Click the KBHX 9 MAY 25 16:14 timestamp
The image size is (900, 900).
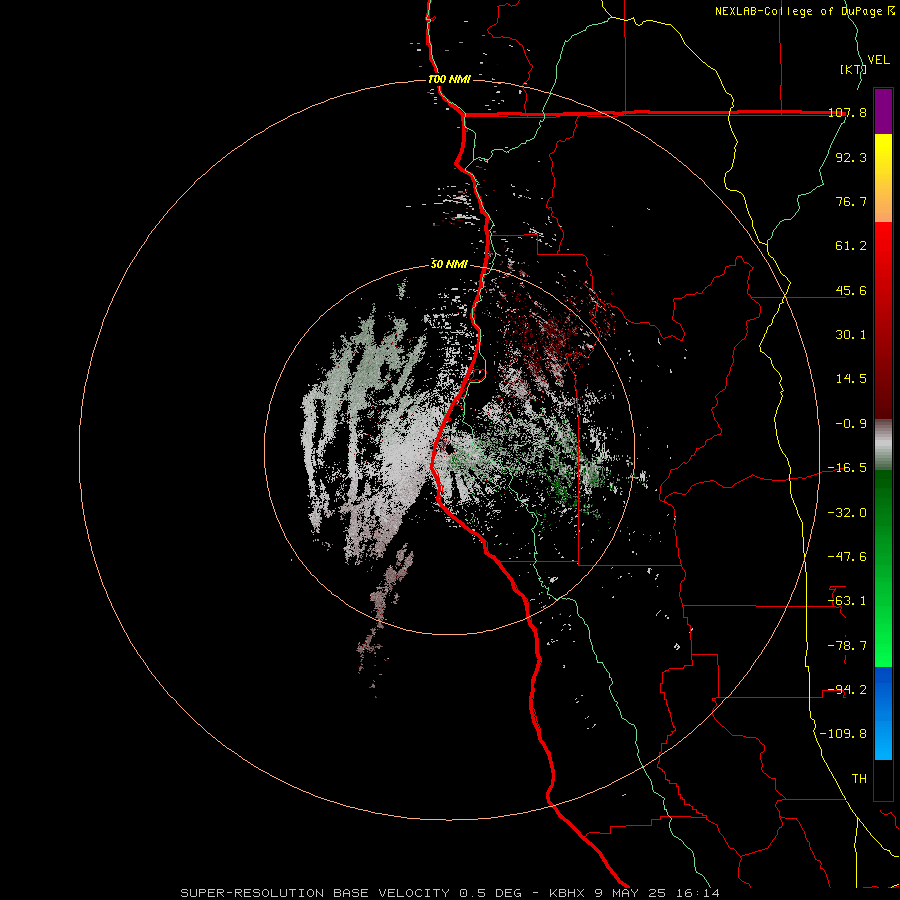tap(634, 893)
